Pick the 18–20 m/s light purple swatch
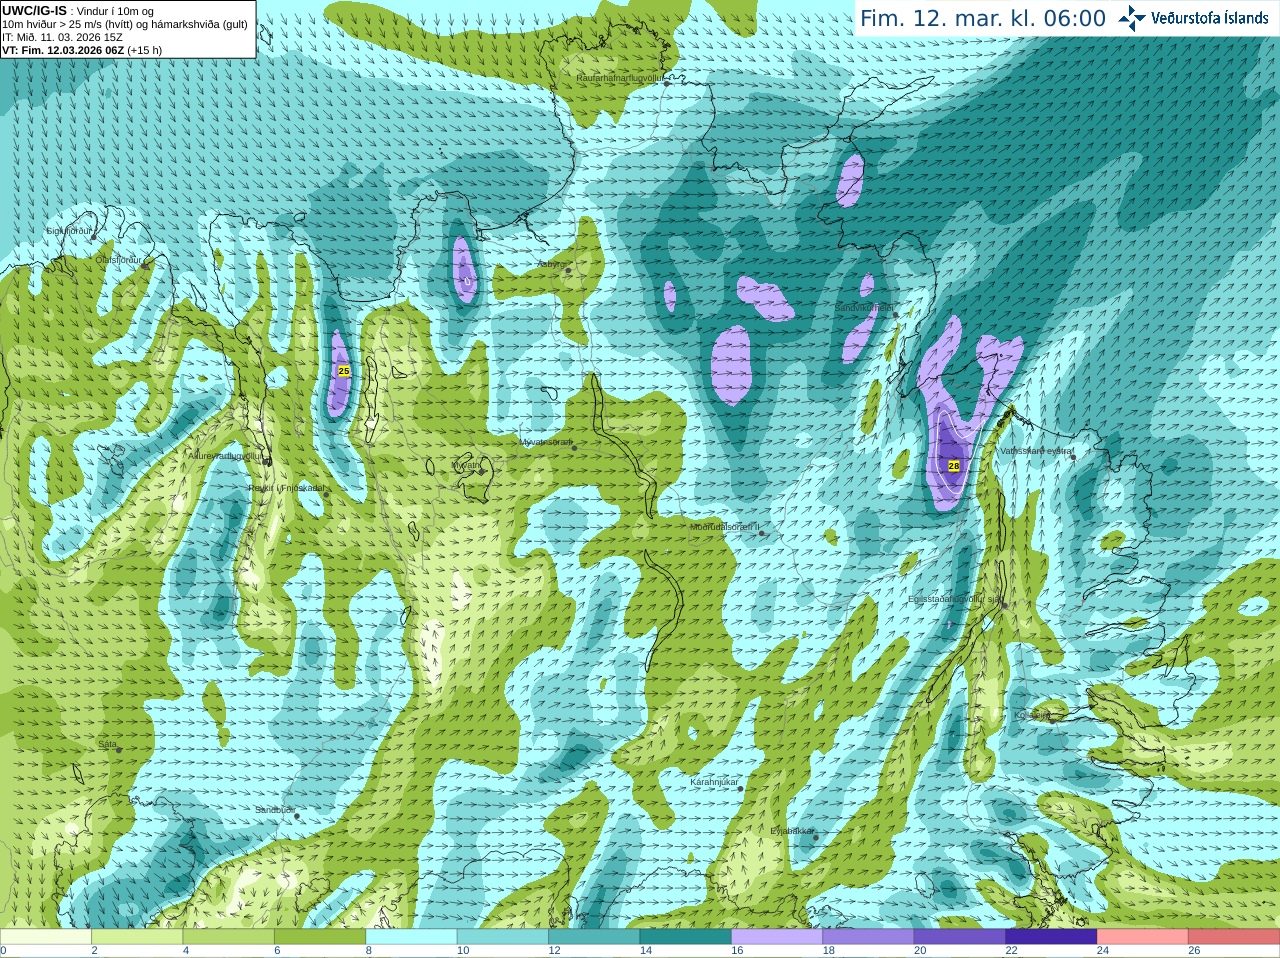1280x958 pixels. pyautogui.click(x=869, y=937)
